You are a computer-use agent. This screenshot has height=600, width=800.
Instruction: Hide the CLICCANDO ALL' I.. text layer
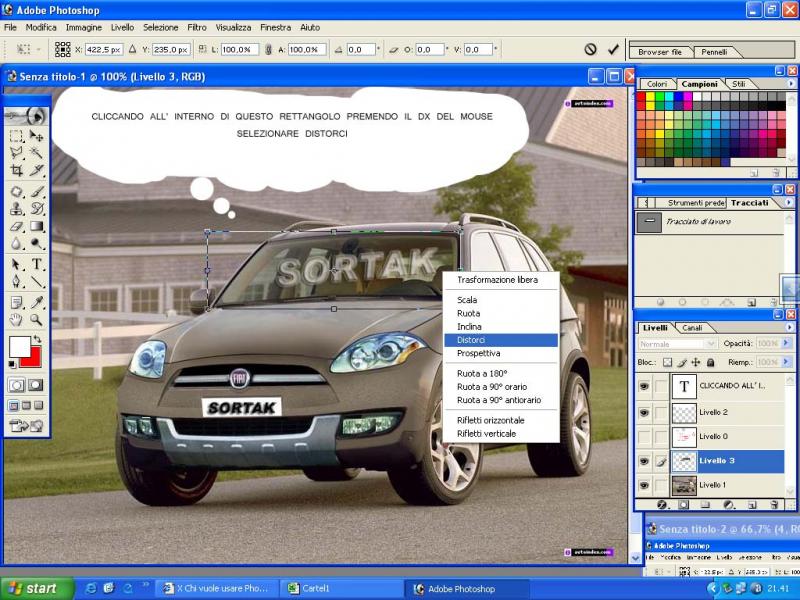[644, 386]
